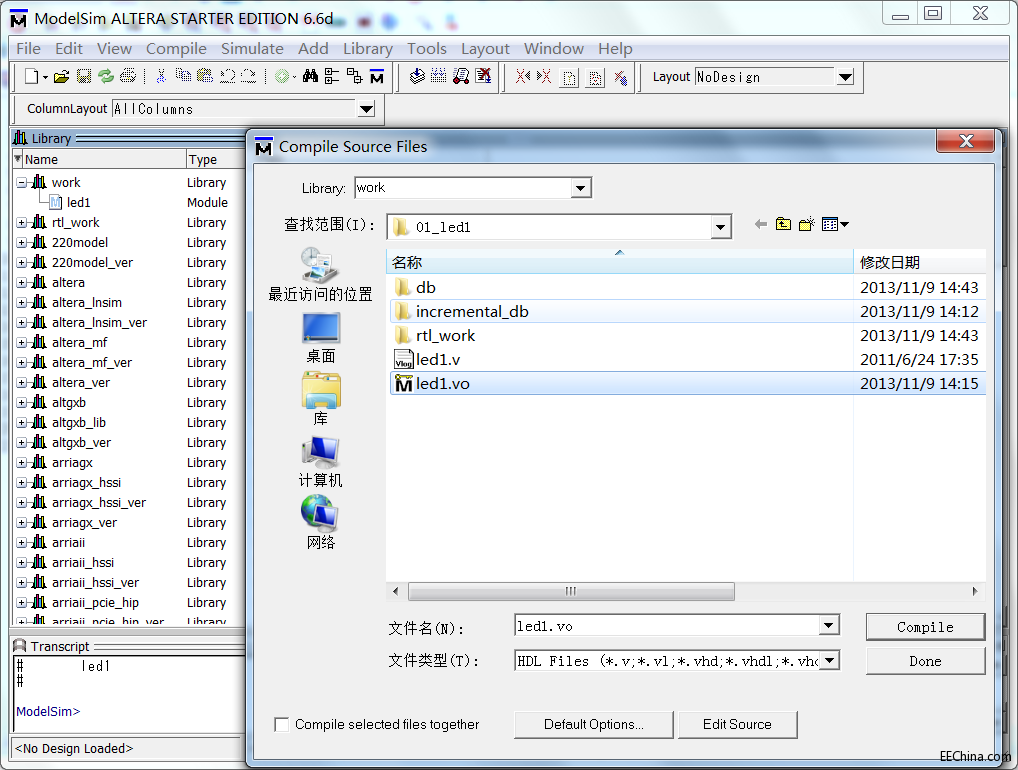
Task: Click the Print toolbar icon
Action: pyautogui.click(x=128, y=77)
